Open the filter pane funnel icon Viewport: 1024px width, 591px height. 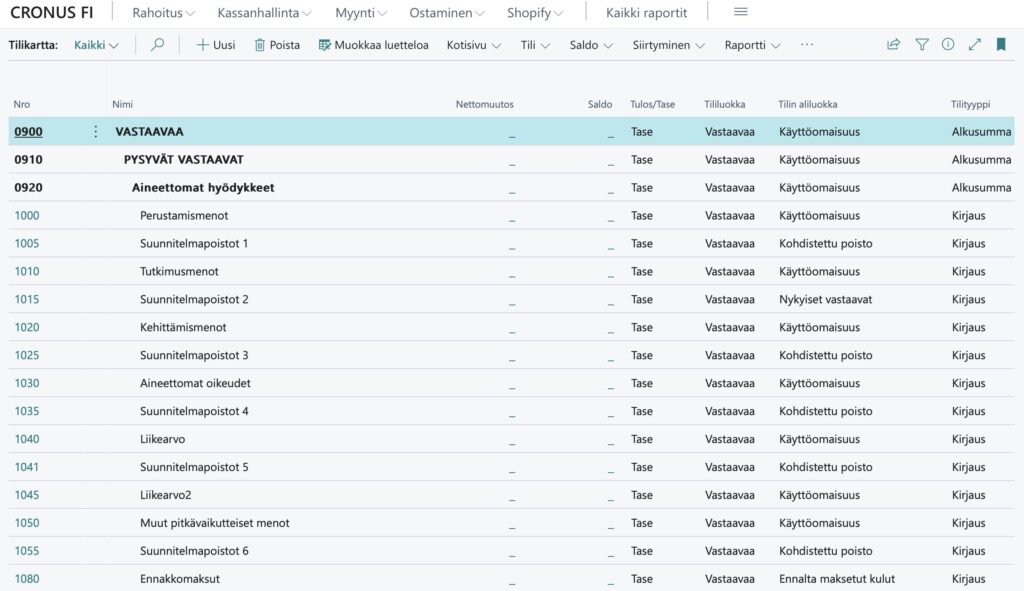[x=921, y=45]
